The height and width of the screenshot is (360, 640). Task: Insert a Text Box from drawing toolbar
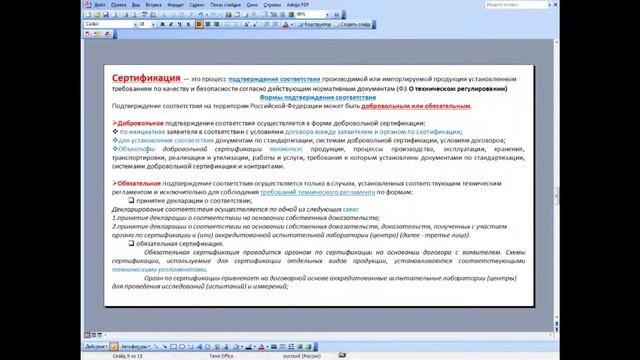click(x=190, y=347)
